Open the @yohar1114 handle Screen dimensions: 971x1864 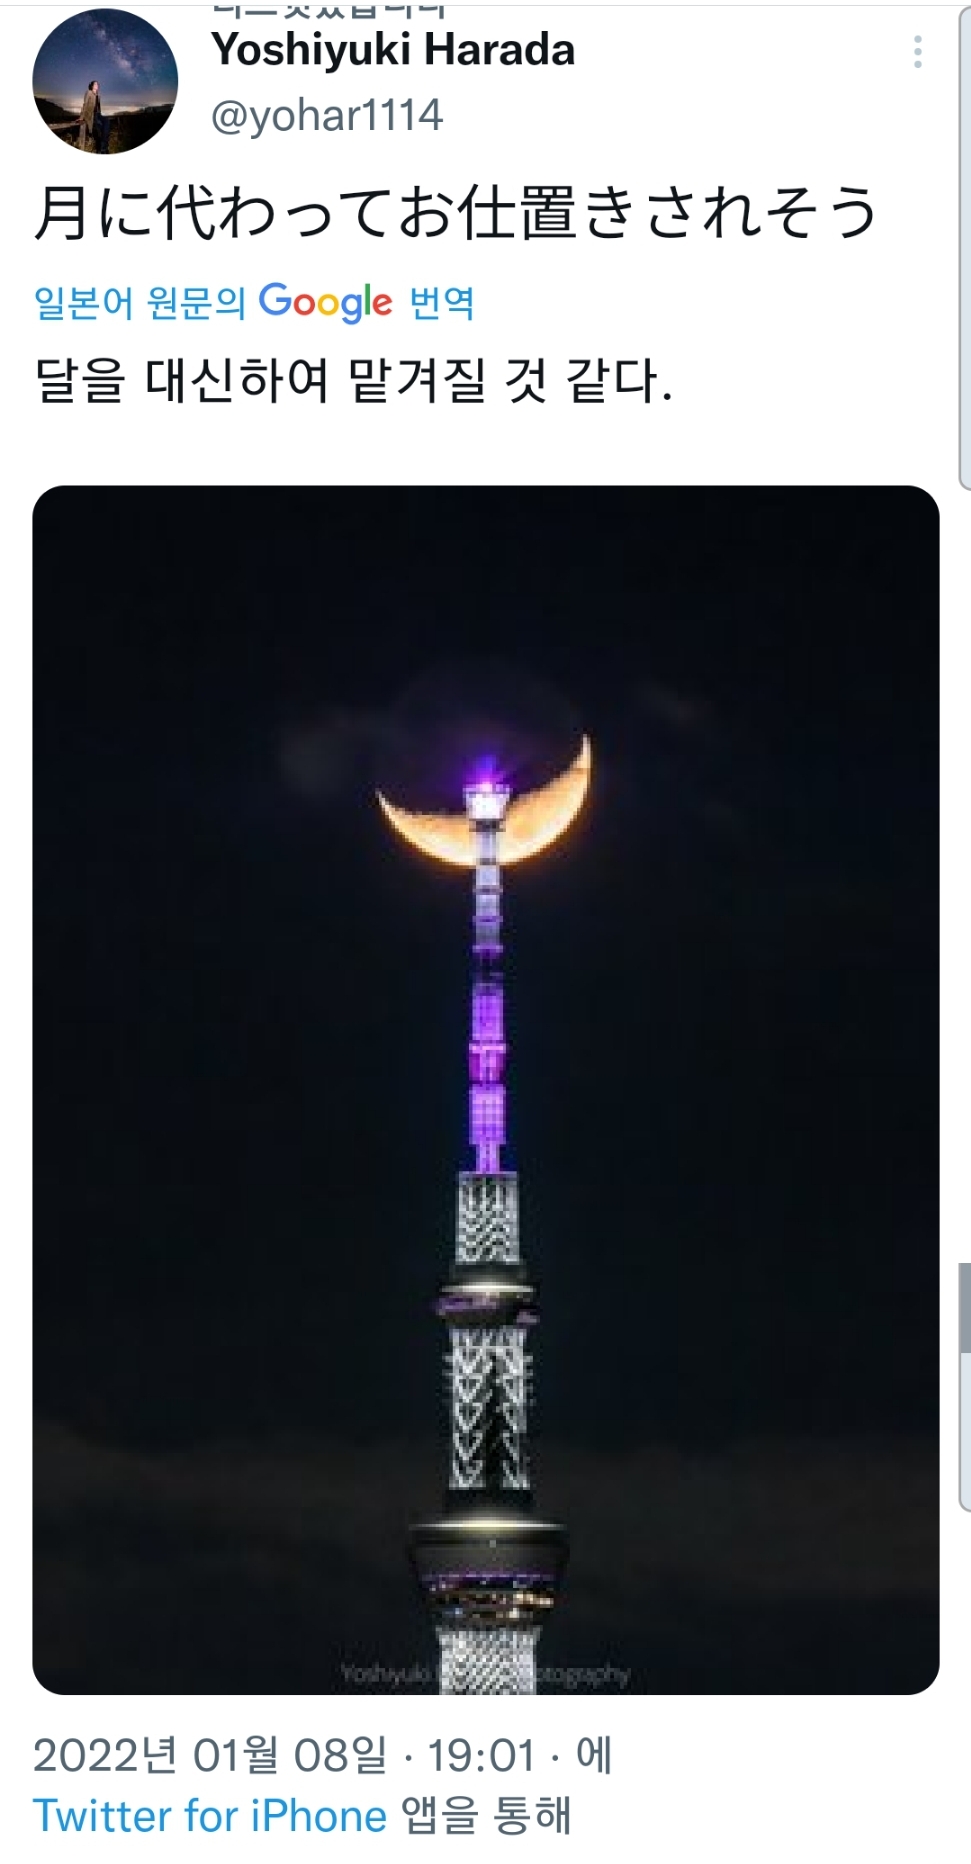[327, 116]
